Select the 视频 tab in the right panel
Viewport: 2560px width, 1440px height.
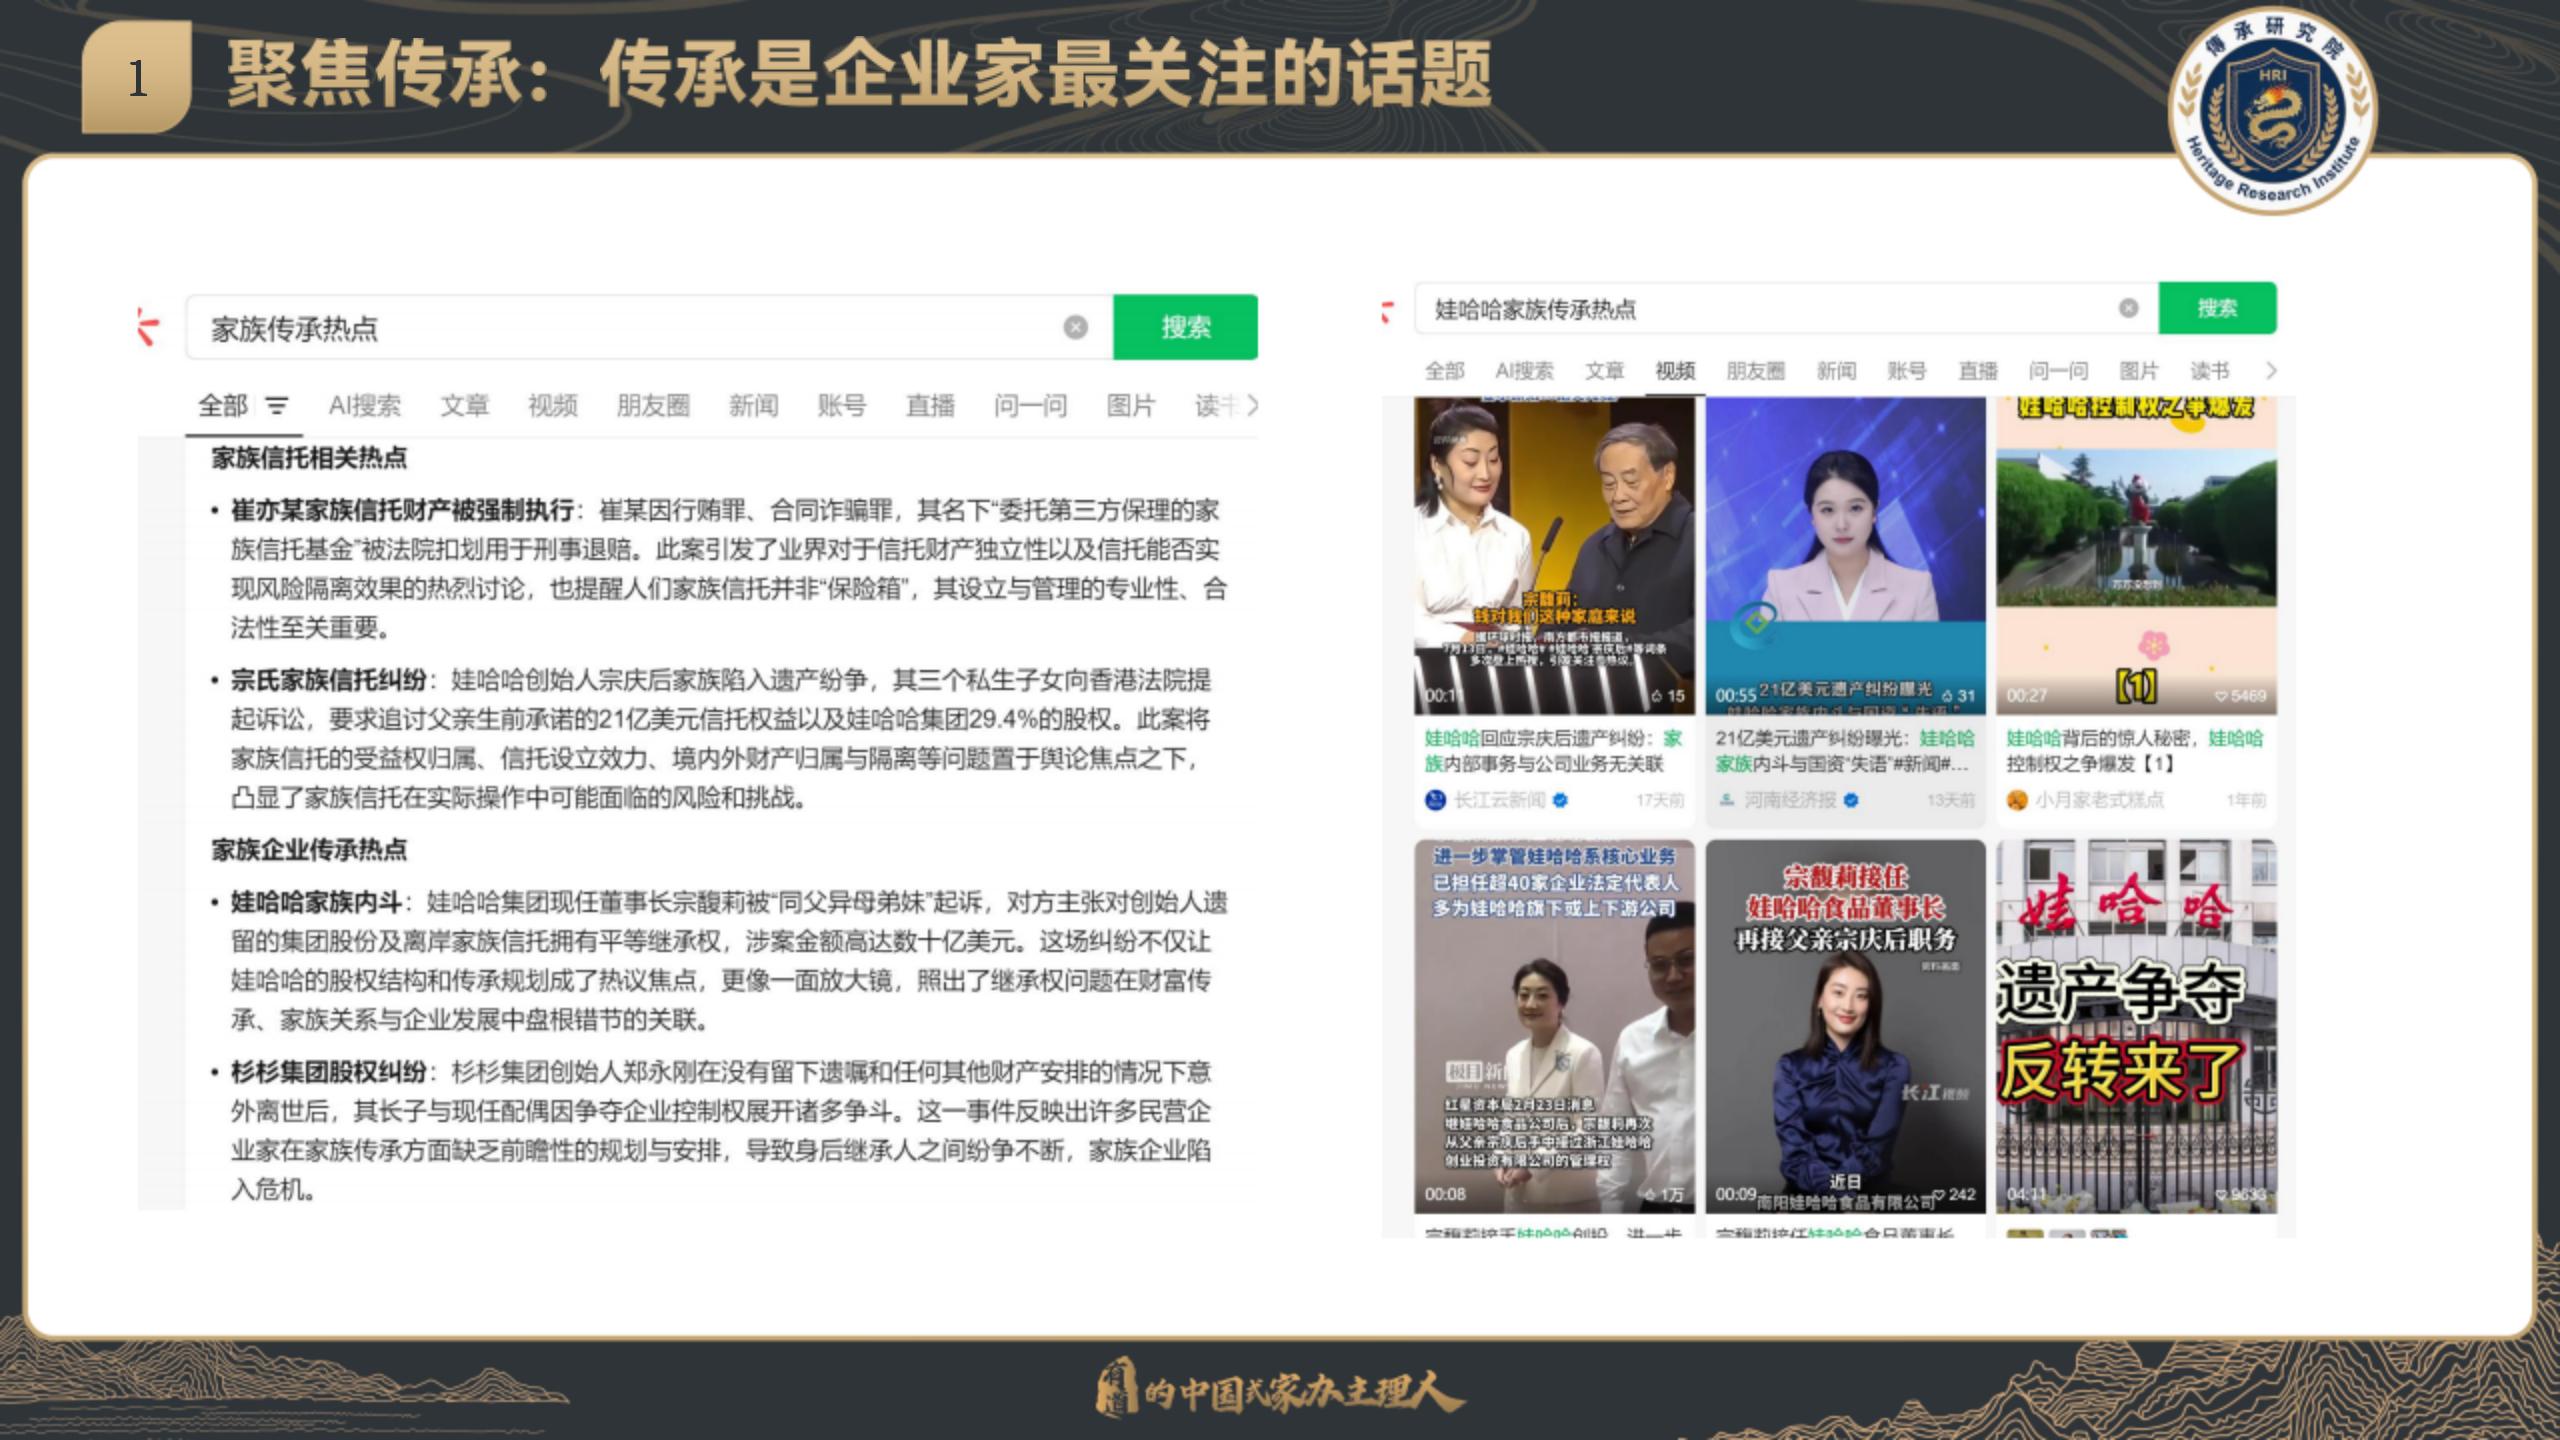(1675, 371)
